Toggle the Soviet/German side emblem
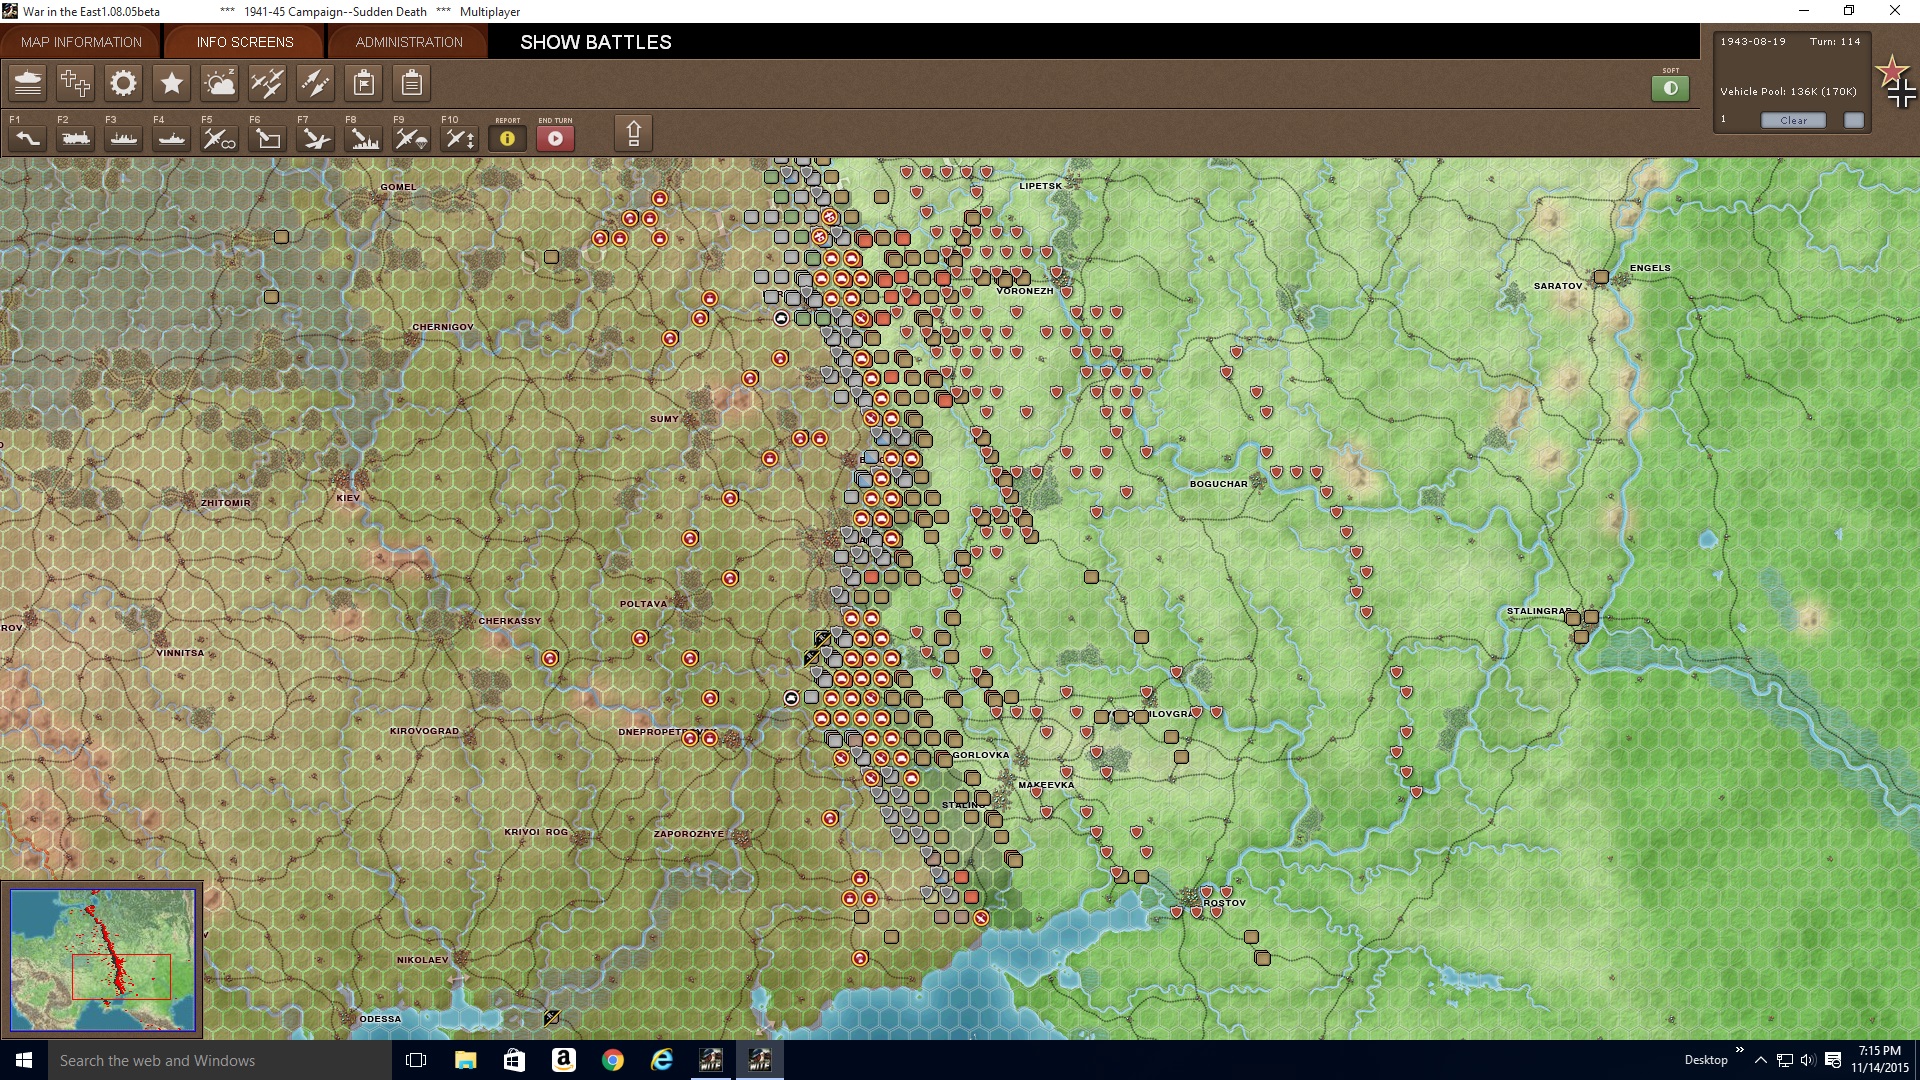Image resolution: width=1920 pixels, height=1080 pixels. (1896, 82)
